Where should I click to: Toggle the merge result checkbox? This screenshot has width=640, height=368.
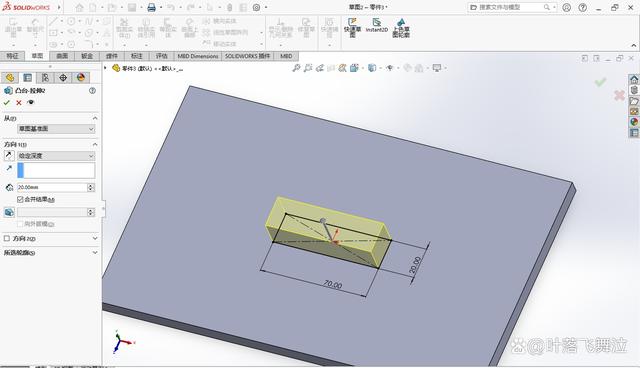coord(20,199)
